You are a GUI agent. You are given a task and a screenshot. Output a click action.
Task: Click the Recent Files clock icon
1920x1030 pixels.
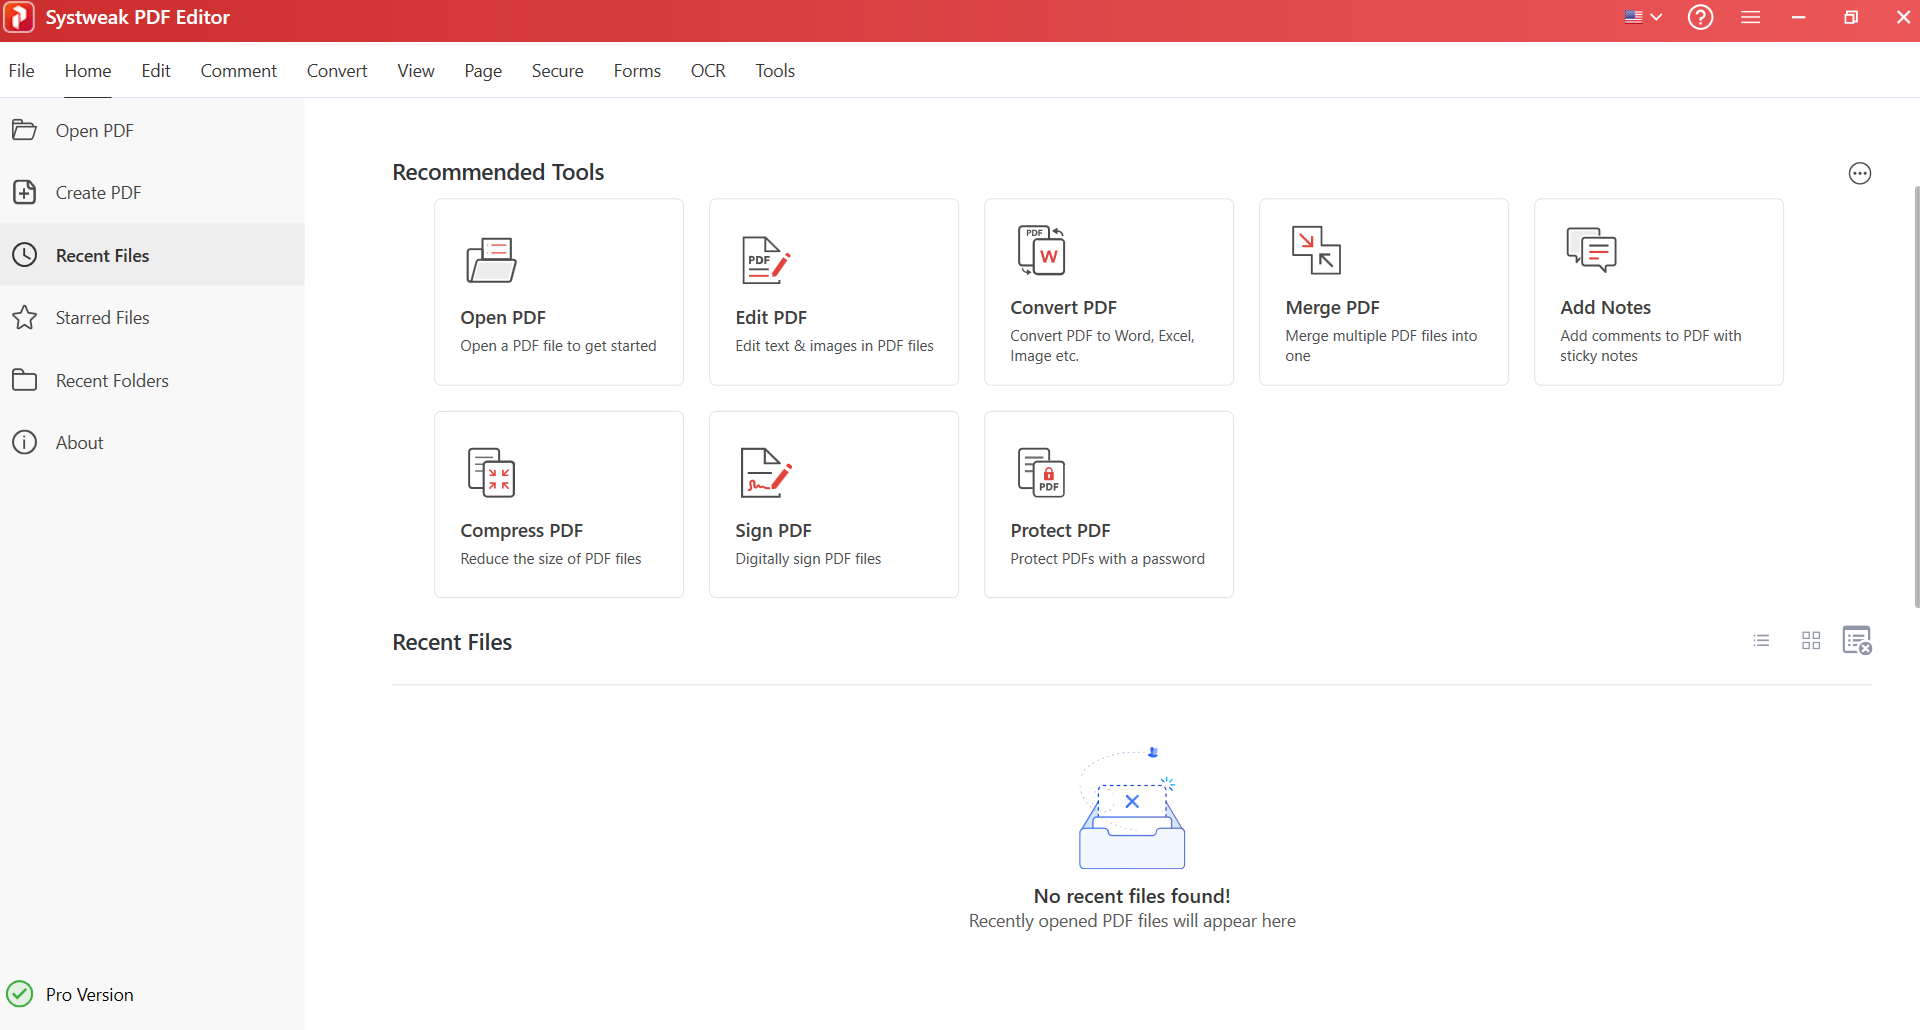point(24,255)
